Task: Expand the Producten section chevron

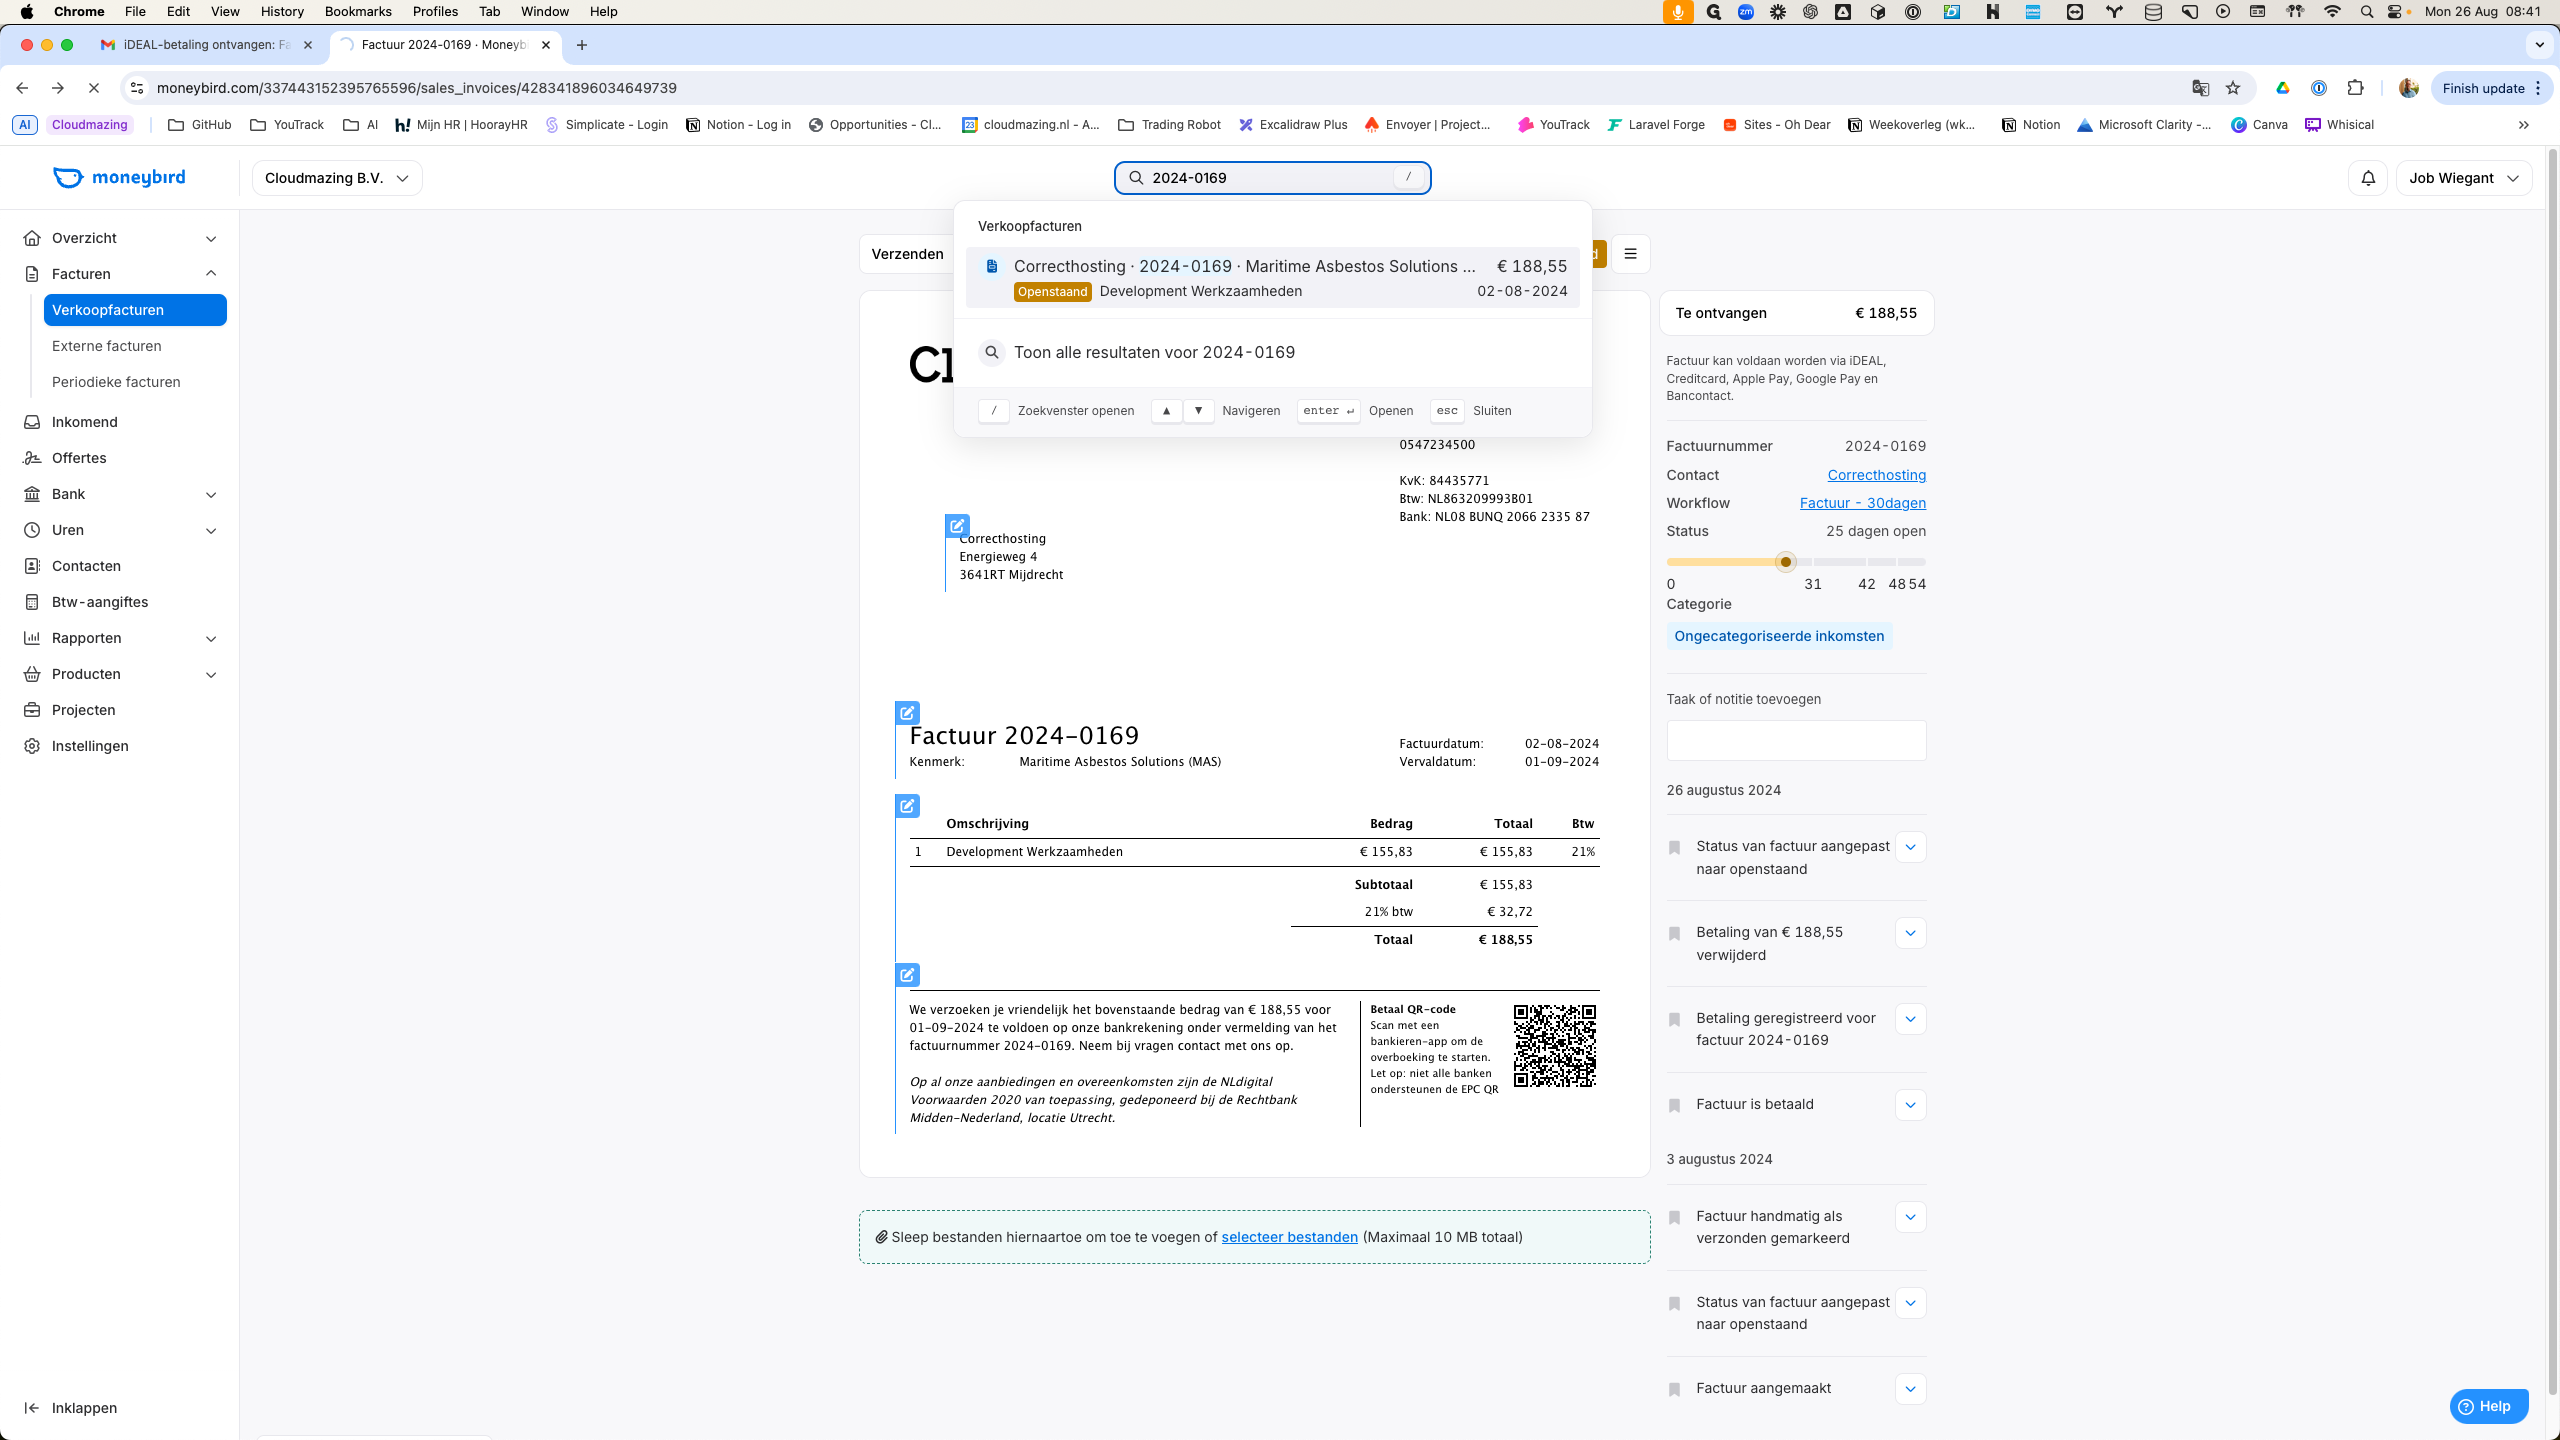Action: (x=211, y=674)
